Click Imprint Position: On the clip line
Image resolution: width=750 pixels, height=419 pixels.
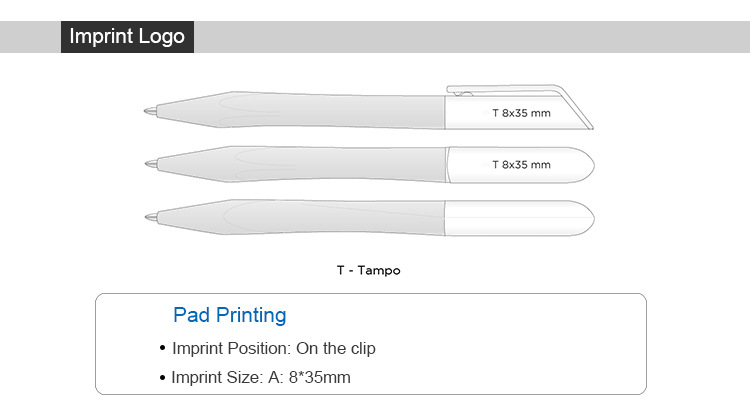click(x=274, y=348)
